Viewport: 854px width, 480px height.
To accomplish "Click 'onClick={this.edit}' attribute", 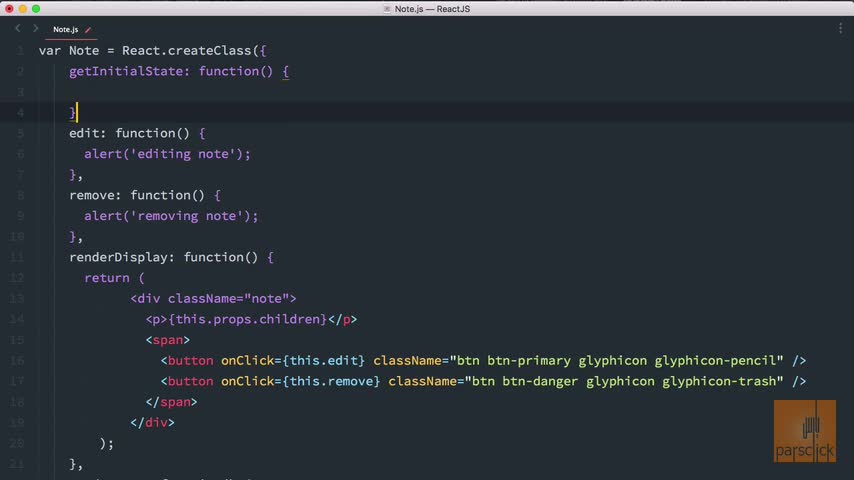I will coord(293,361).
